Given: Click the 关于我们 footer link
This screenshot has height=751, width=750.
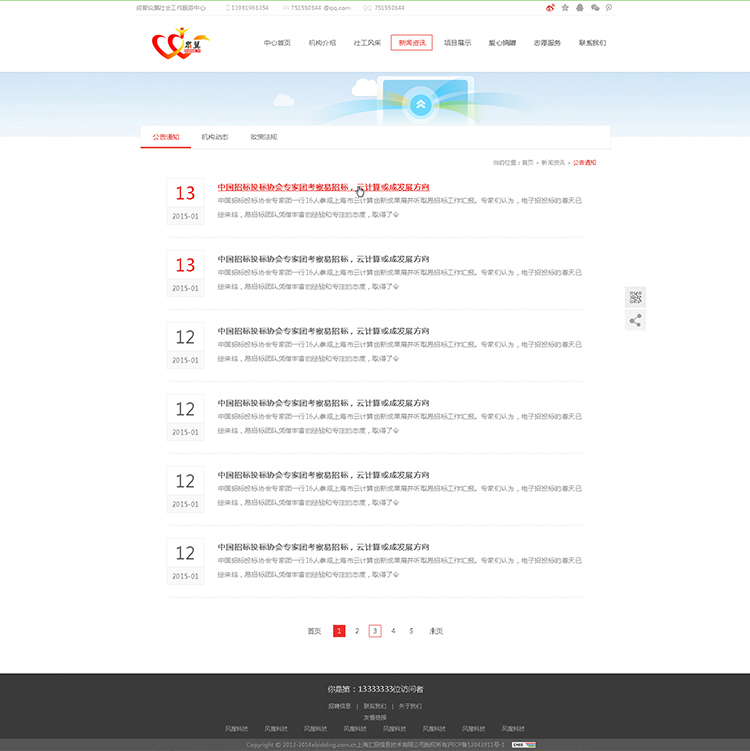Looking at the screenshot, I should coord(410,706).
